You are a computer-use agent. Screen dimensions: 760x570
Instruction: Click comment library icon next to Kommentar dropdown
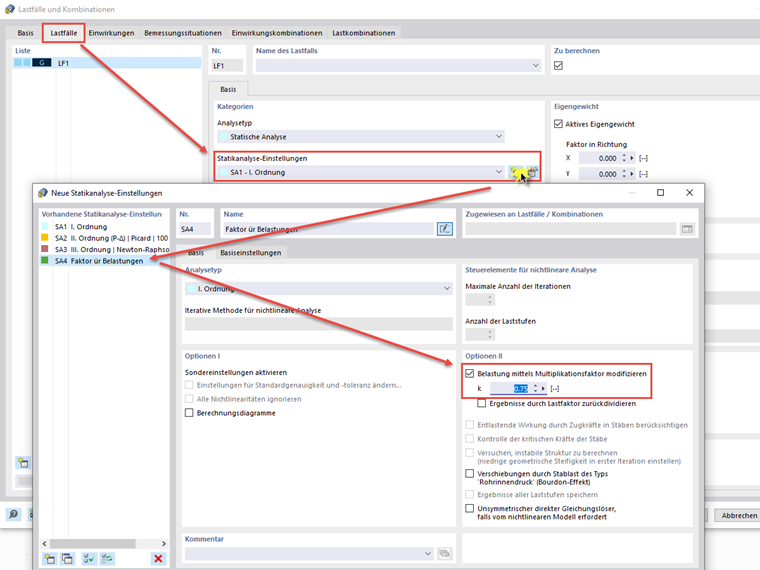444,553
